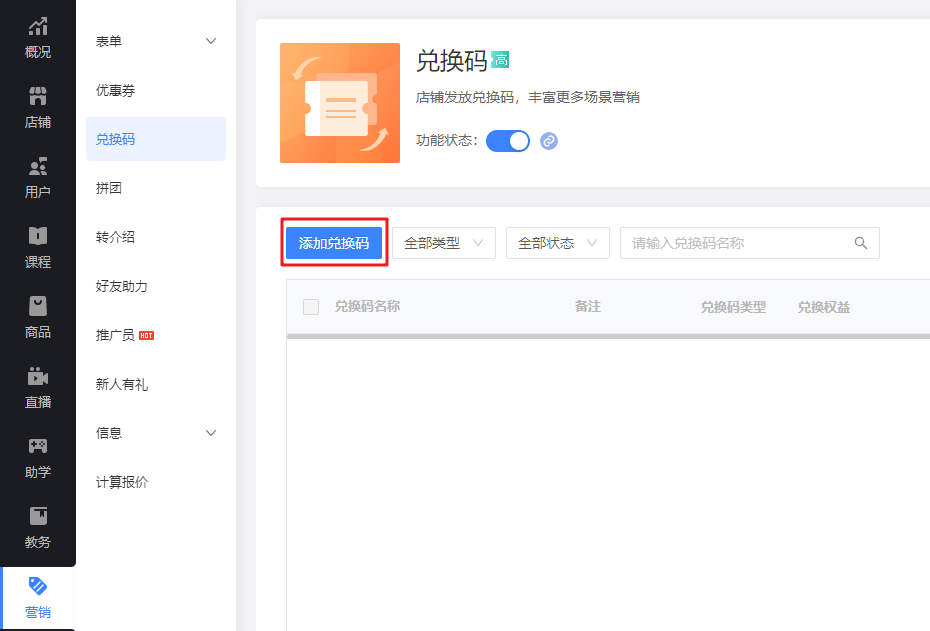Click the 添加兑换码 button
Image resolution: width=930 pixels, height=631 pixels.
[334, 243]
